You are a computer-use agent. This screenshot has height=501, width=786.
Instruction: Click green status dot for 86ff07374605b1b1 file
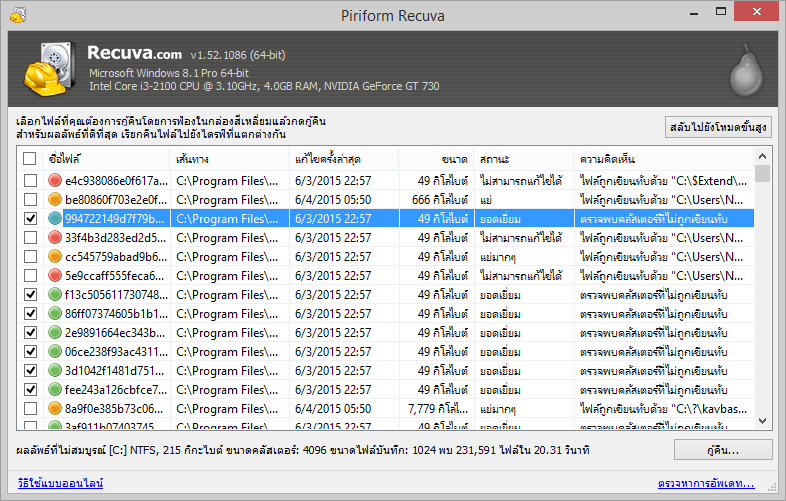click(x=55, y=314)
